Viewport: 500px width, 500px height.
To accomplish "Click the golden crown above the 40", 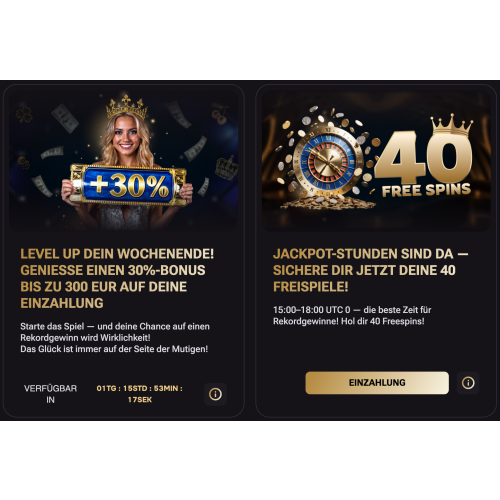I will (451, 124).
